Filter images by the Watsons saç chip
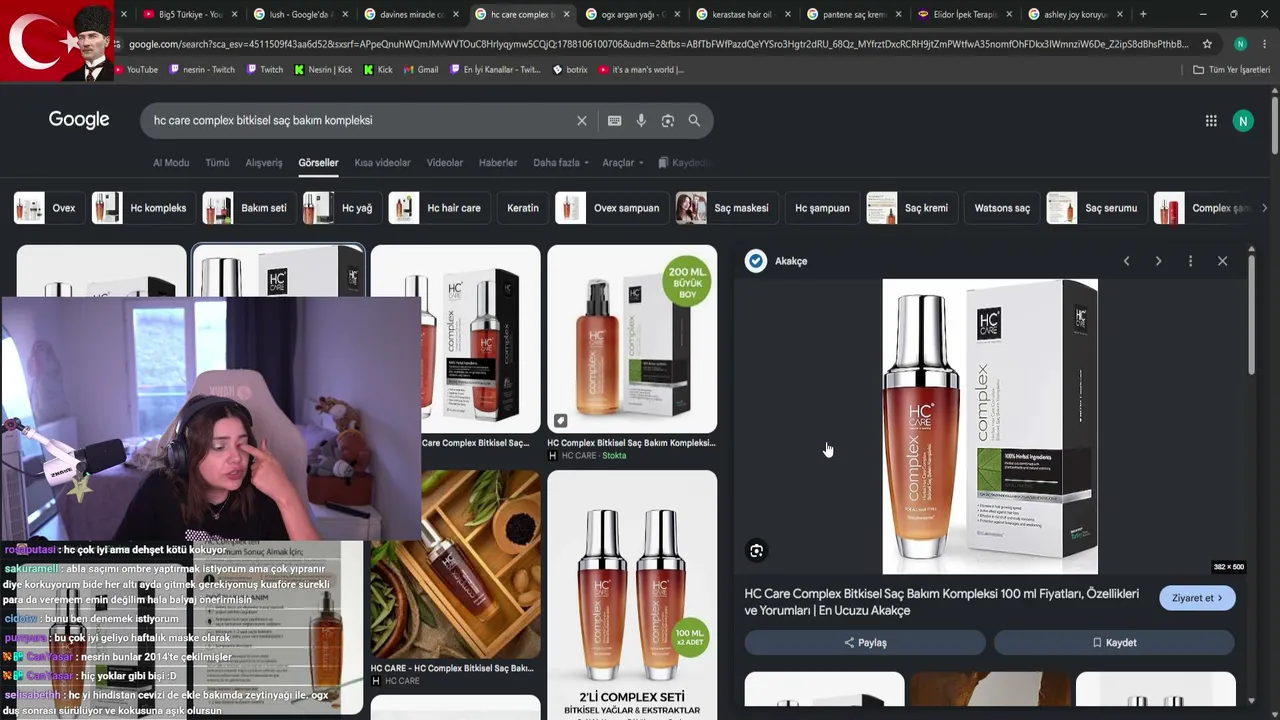 click(1001, 208)
